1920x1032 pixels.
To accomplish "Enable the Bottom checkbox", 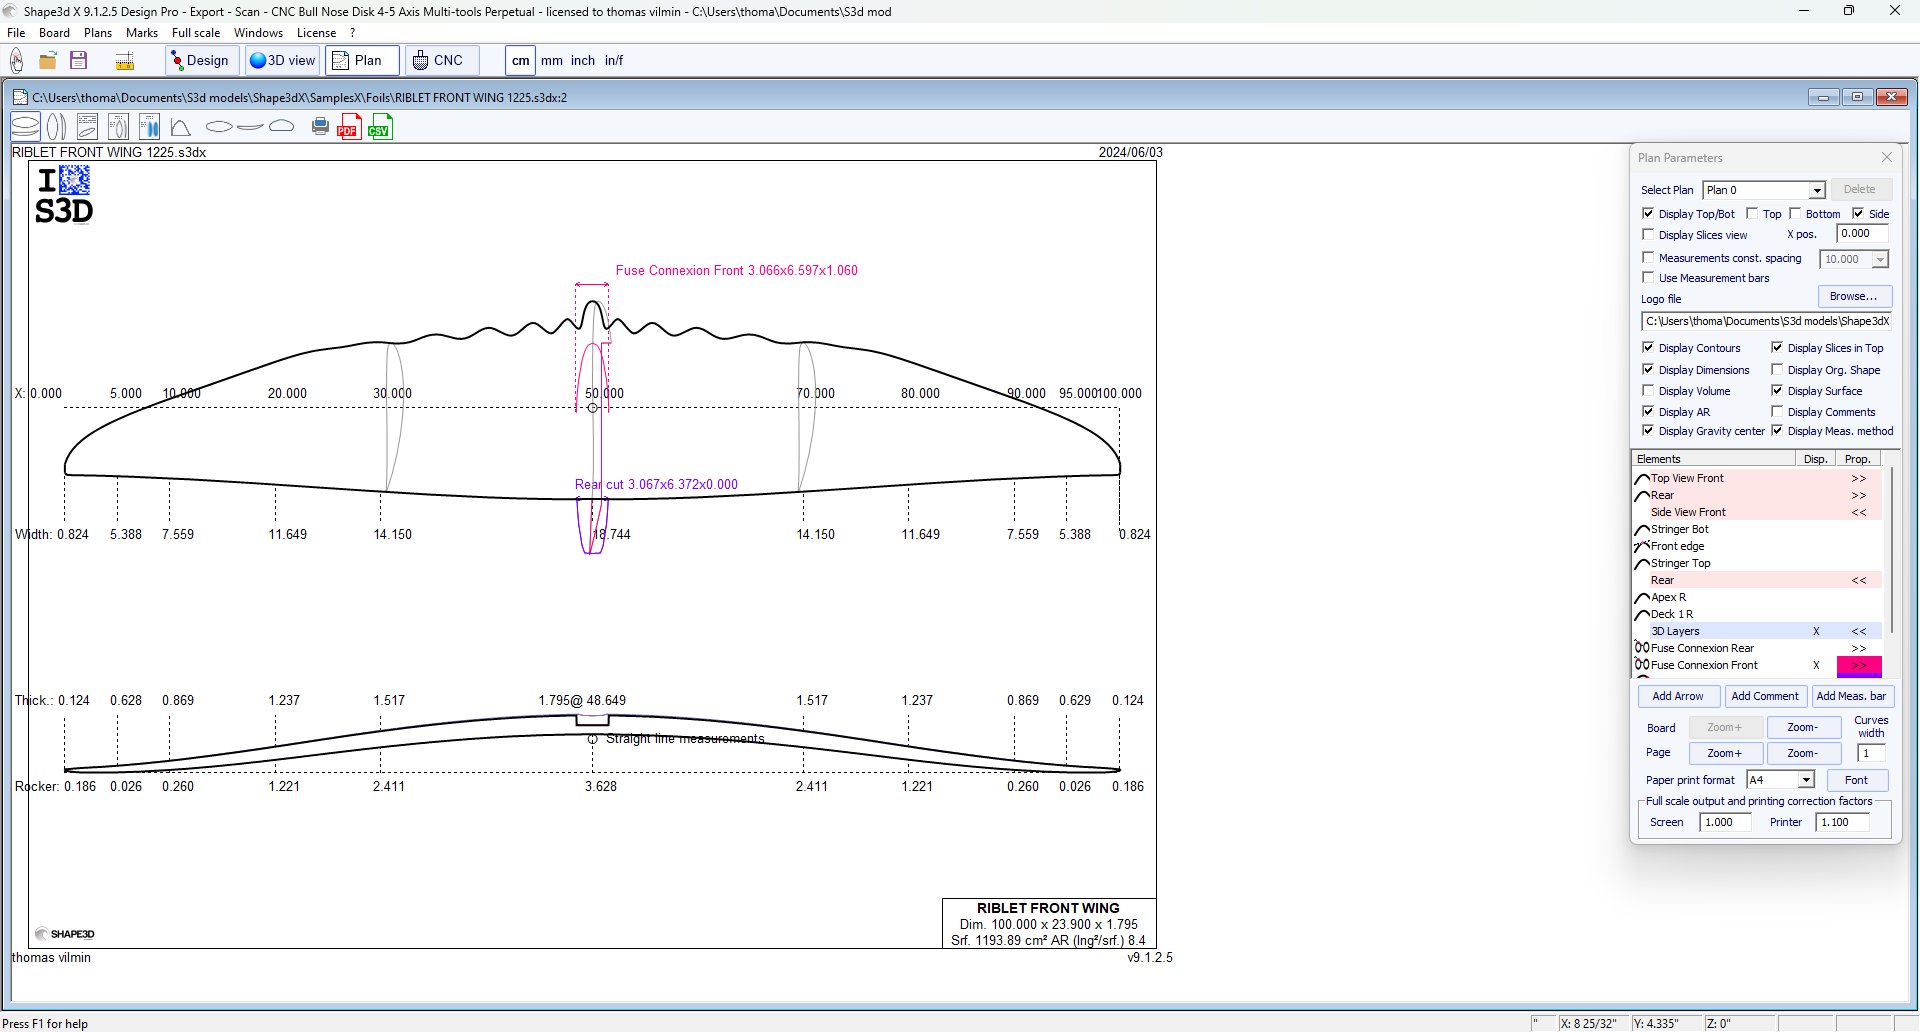I will 1795,213.
